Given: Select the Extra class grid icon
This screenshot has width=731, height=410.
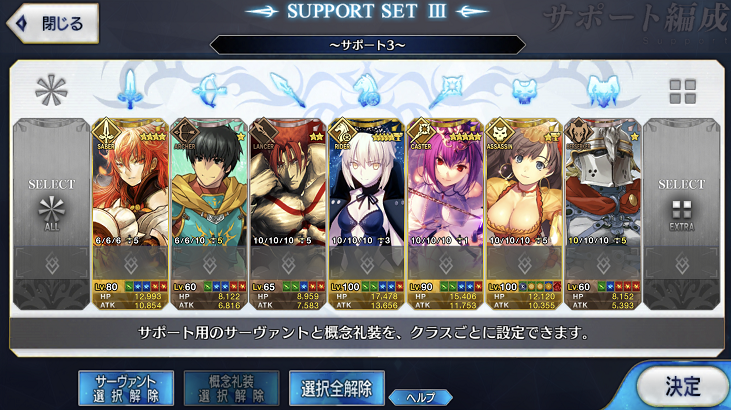Looking at the screenshot, I should (683, 91).
